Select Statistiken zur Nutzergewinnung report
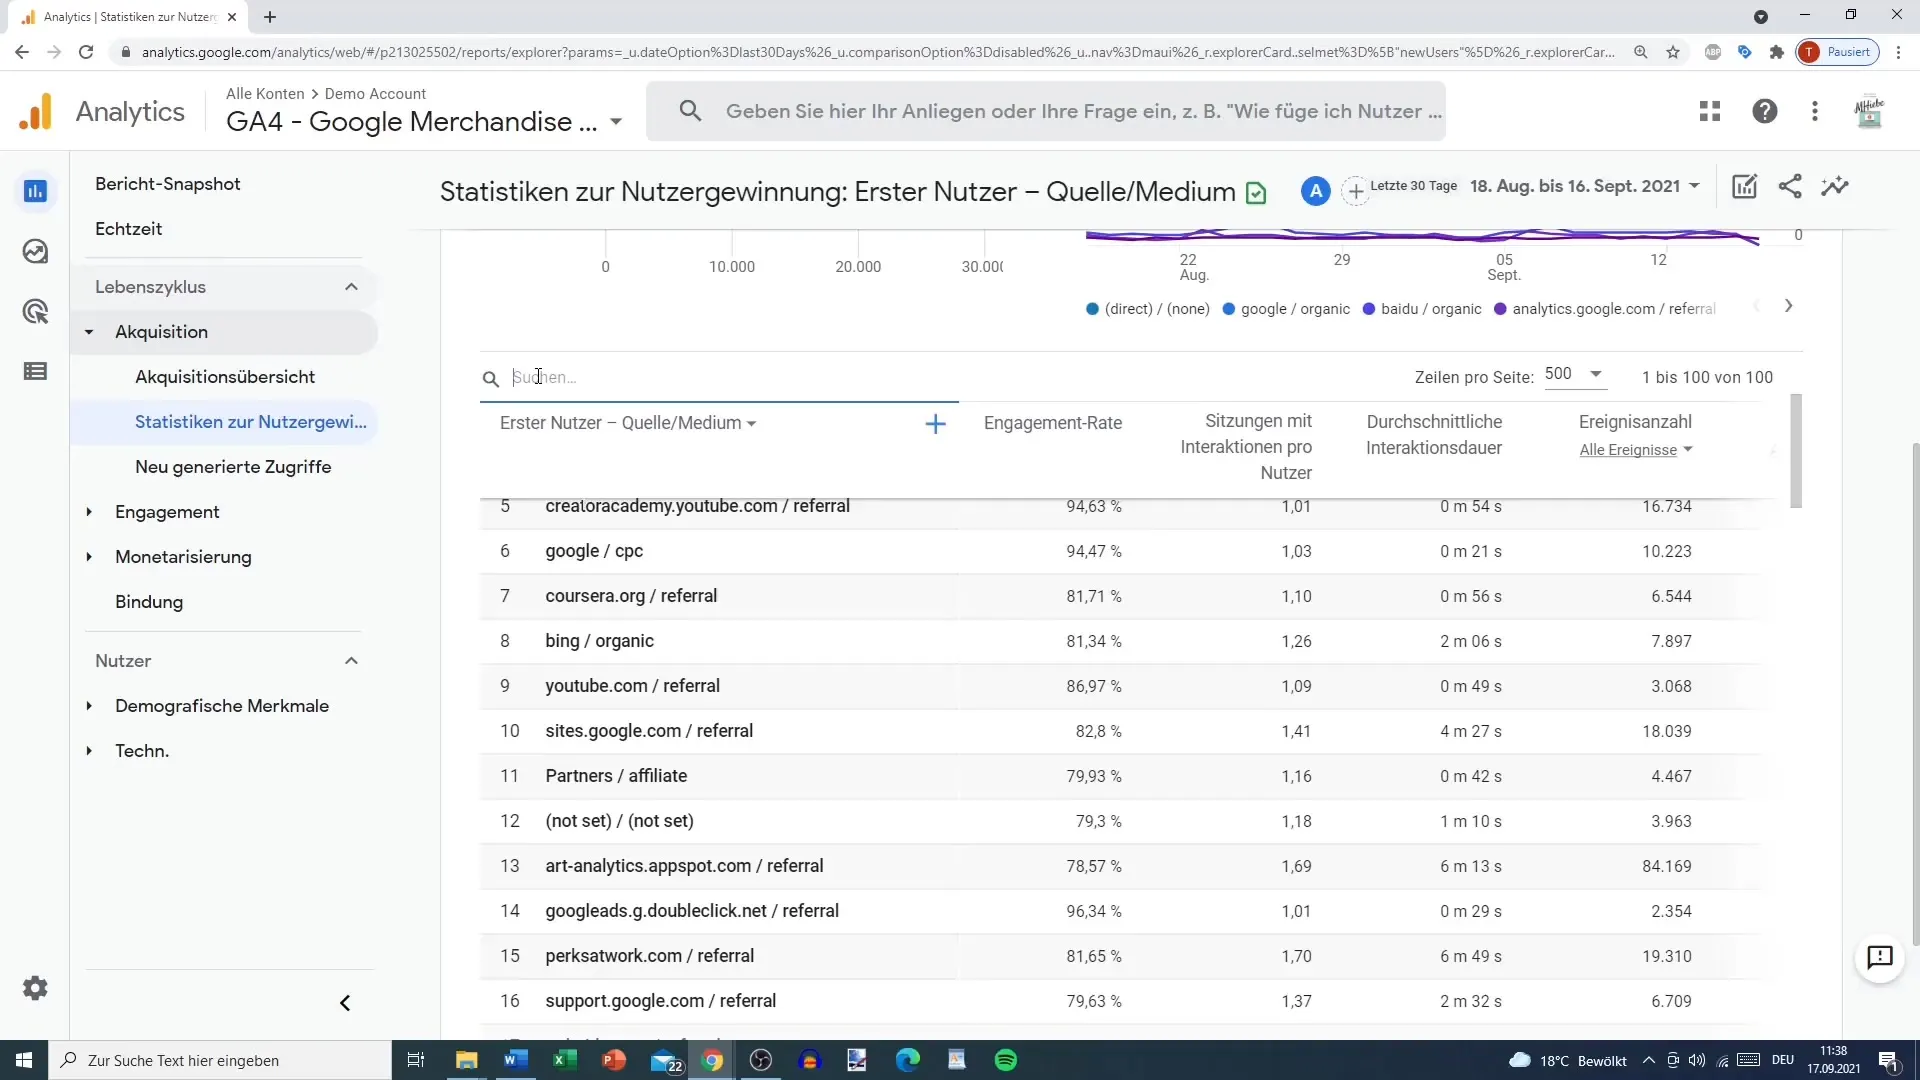Image resolution: width=1920 pixels, height=1080 pixels. coord(251,422)
